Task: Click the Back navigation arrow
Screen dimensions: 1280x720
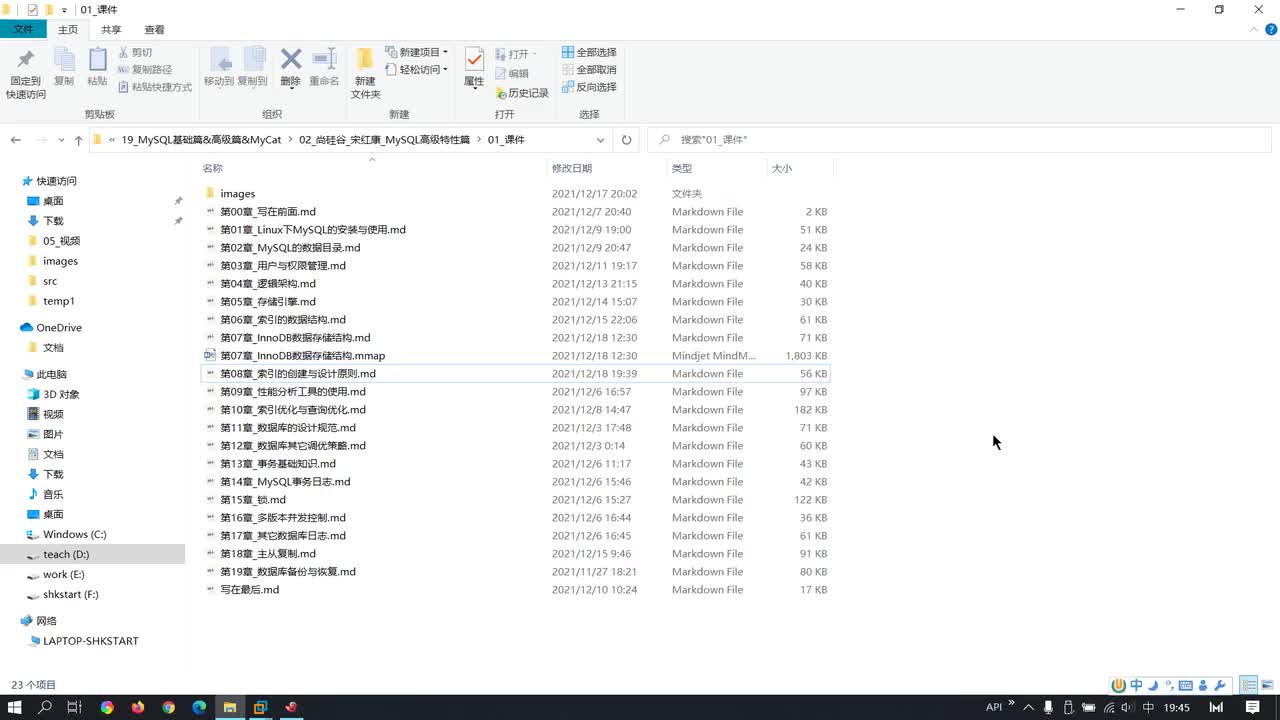Action: [x=15, y=140]
